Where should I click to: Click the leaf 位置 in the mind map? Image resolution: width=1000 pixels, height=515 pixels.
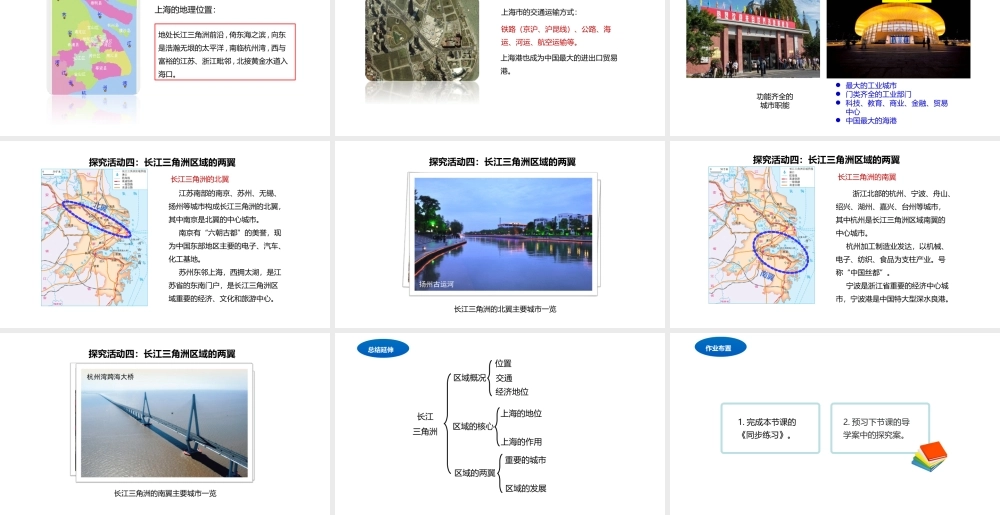[x=503, y=363]
